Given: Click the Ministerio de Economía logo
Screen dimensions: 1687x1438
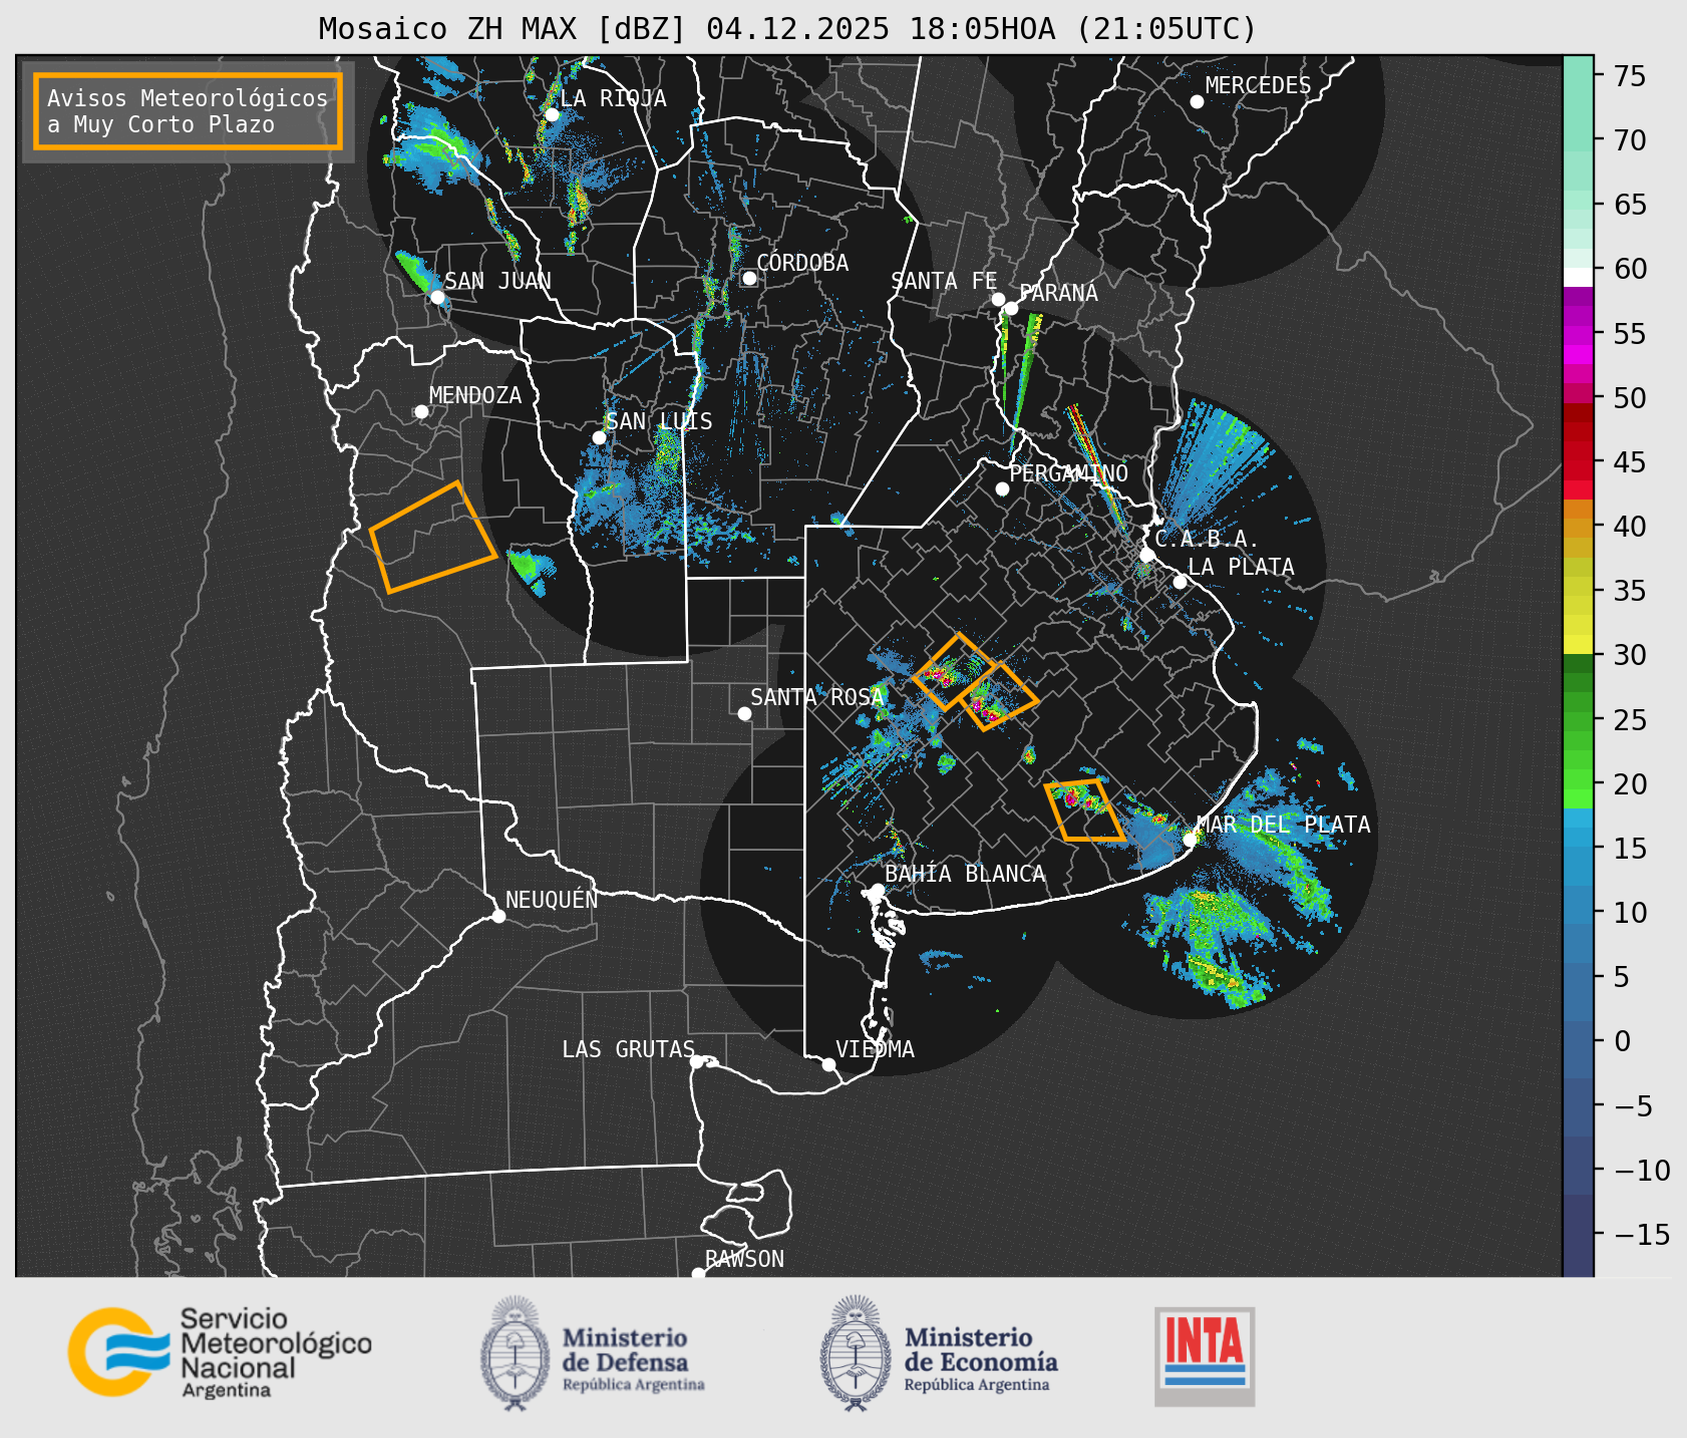Looking at the screenshot, I should click(x=938, y=1353).
